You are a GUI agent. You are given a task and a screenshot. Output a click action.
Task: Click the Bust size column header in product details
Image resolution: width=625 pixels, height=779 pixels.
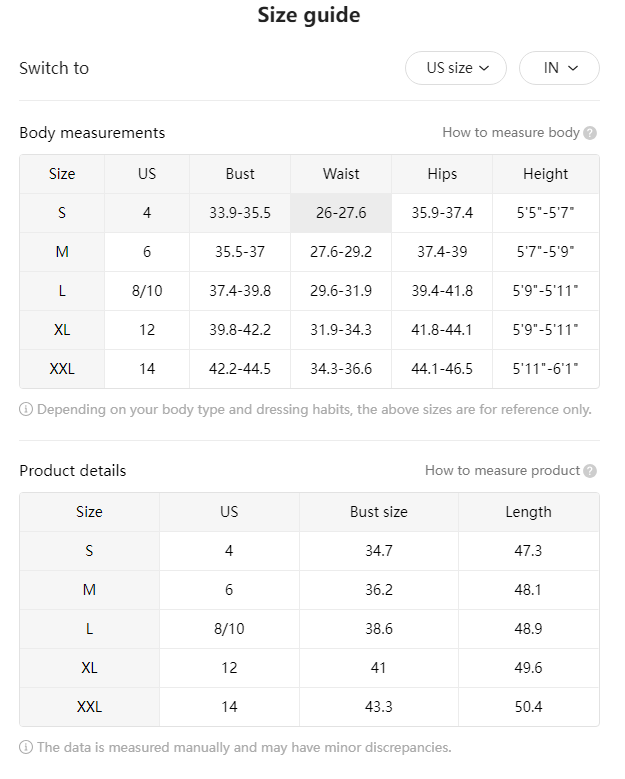(379, 512)
